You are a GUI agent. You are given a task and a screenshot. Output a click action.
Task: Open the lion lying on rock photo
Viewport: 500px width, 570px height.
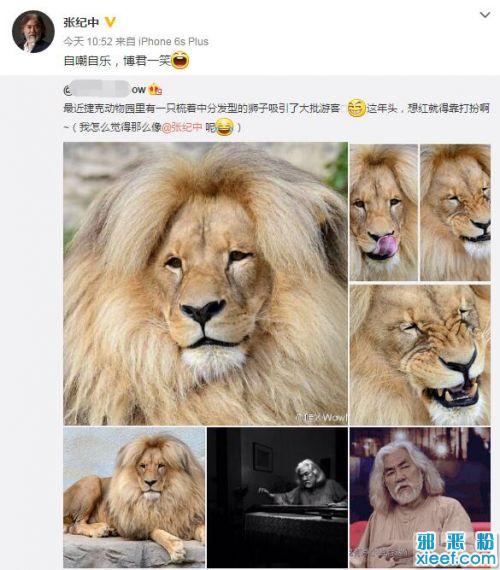[134, 497]
